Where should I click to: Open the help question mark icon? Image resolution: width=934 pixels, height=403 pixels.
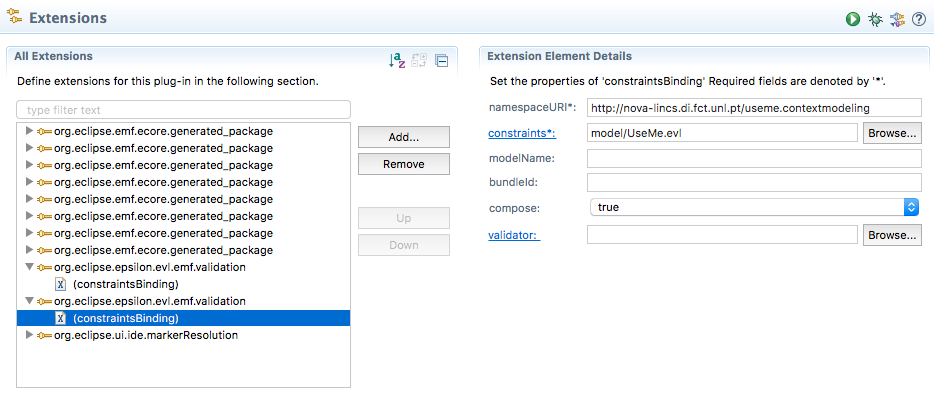pos(919,19)
